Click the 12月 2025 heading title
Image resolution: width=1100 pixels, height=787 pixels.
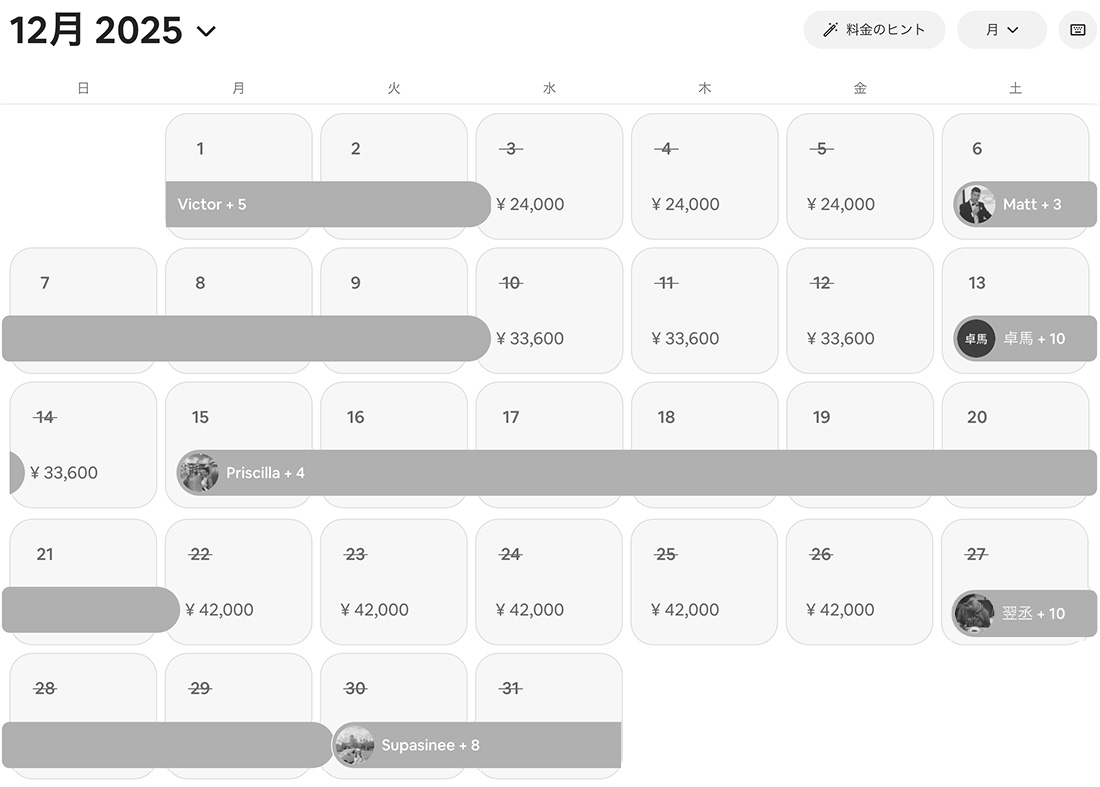coord(97,31)
